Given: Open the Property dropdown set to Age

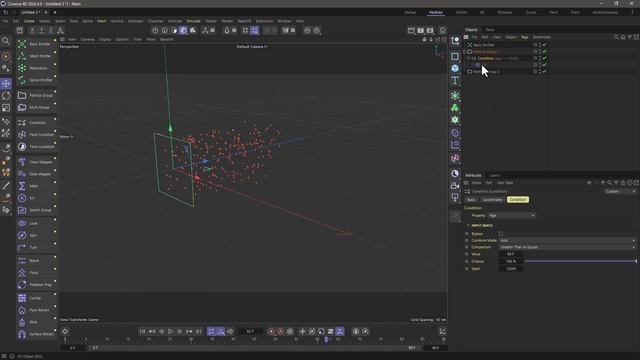Looking at the screenshot, I should (x=511, y=215).
